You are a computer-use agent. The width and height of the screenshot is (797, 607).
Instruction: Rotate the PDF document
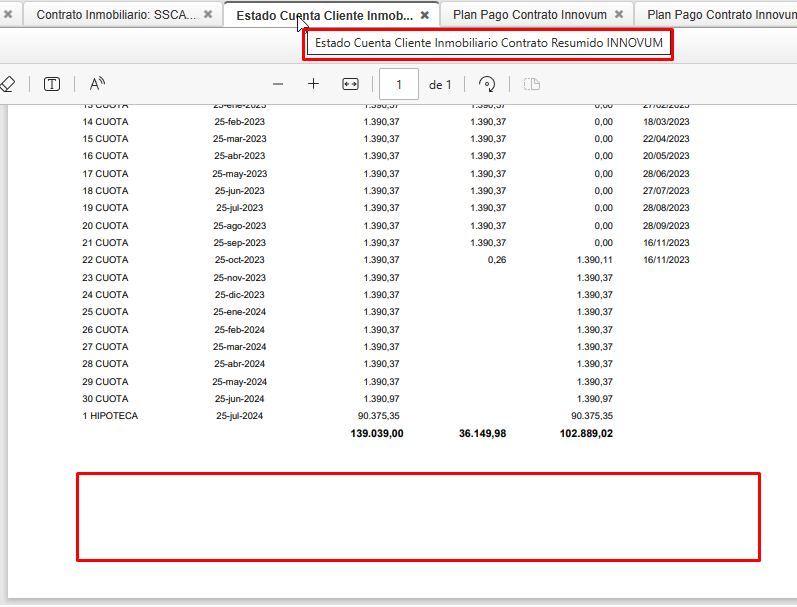point(487,85)
